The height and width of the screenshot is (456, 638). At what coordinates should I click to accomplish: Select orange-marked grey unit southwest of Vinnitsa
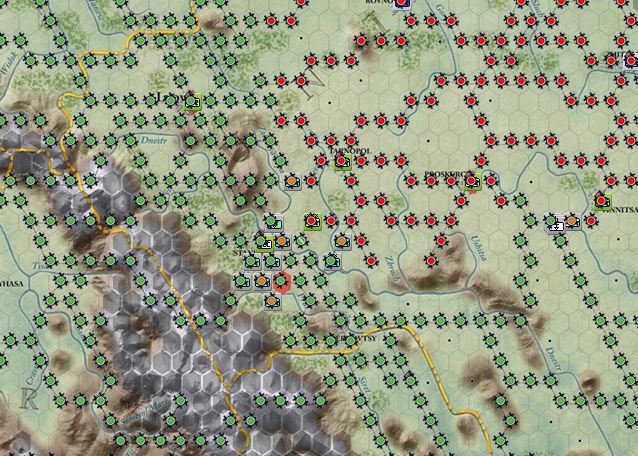tap(572, 222)
